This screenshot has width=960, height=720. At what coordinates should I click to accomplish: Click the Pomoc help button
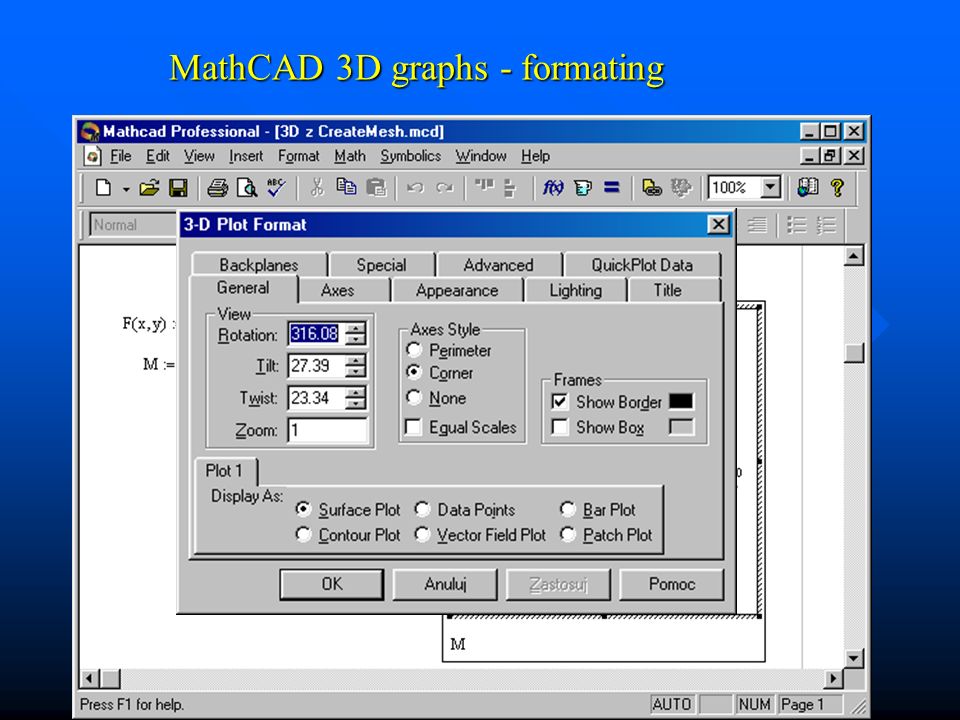[672, 584]
